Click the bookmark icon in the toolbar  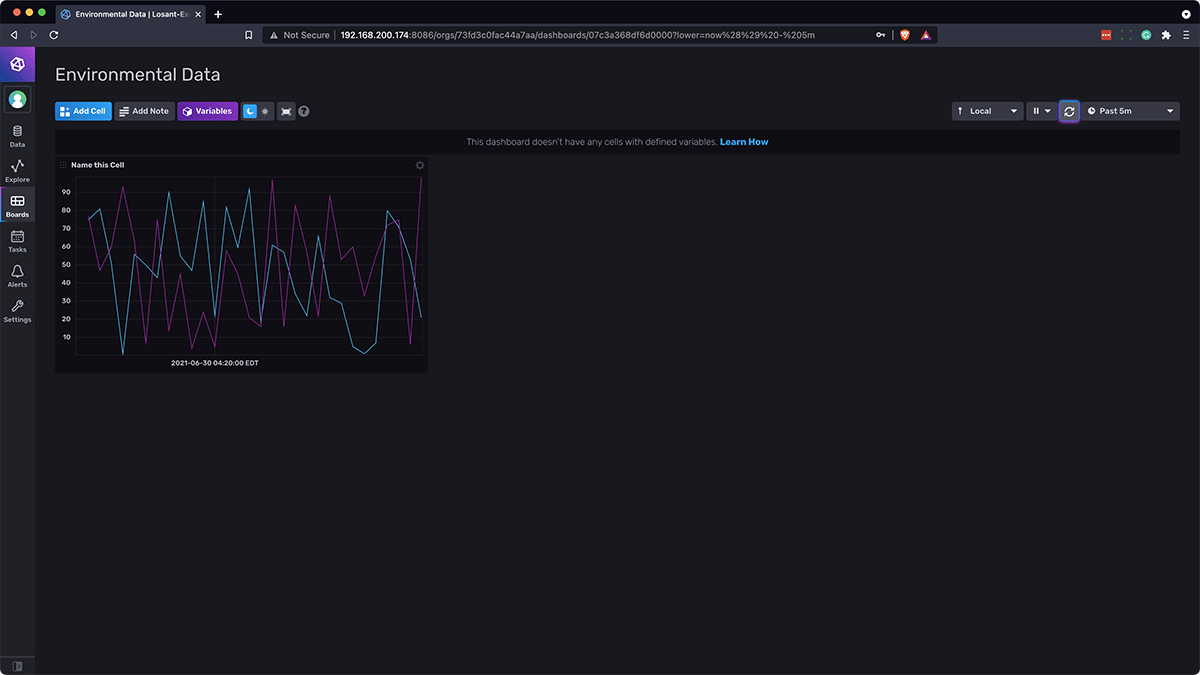pyautogui.click(x=249, y=35)
